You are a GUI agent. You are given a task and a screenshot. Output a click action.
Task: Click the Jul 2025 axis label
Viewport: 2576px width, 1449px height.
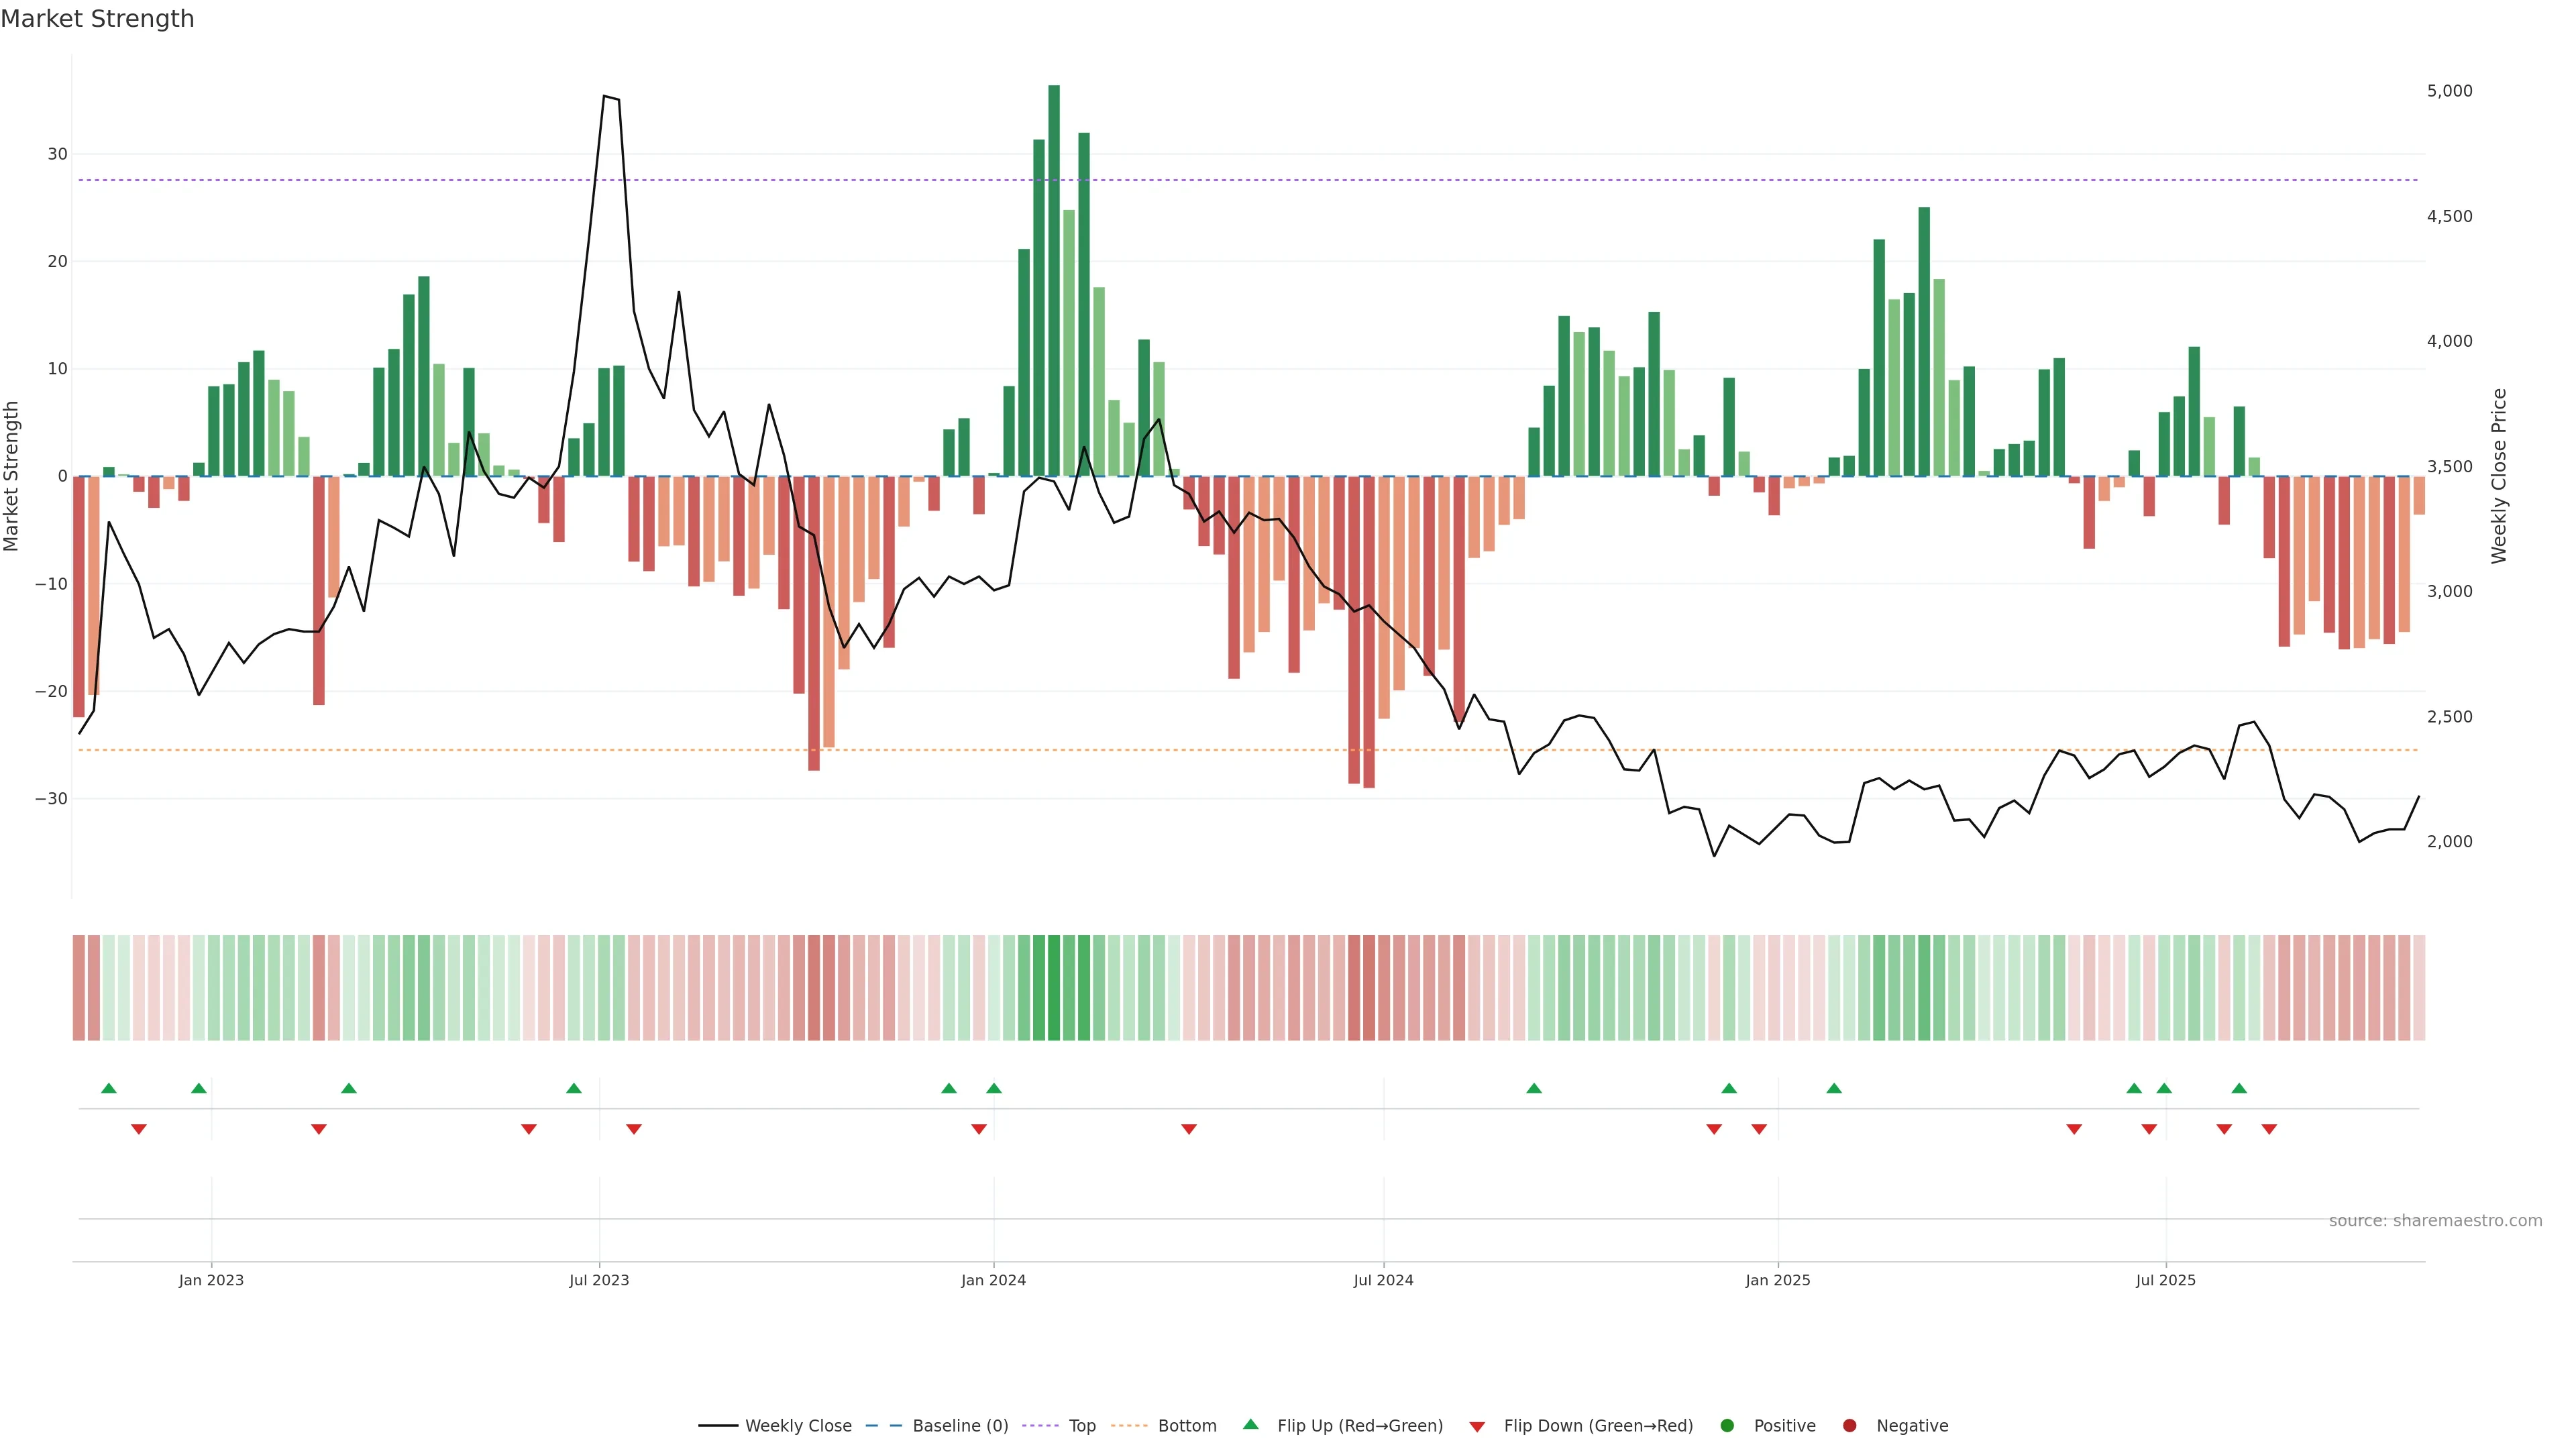point(2165,1280)
